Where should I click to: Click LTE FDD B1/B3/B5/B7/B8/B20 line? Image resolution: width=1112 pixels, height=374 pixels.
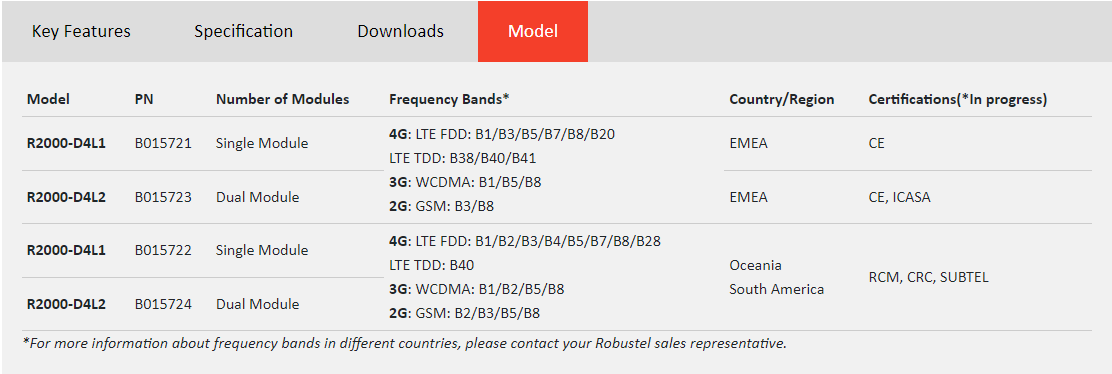(x=502, y=134)
